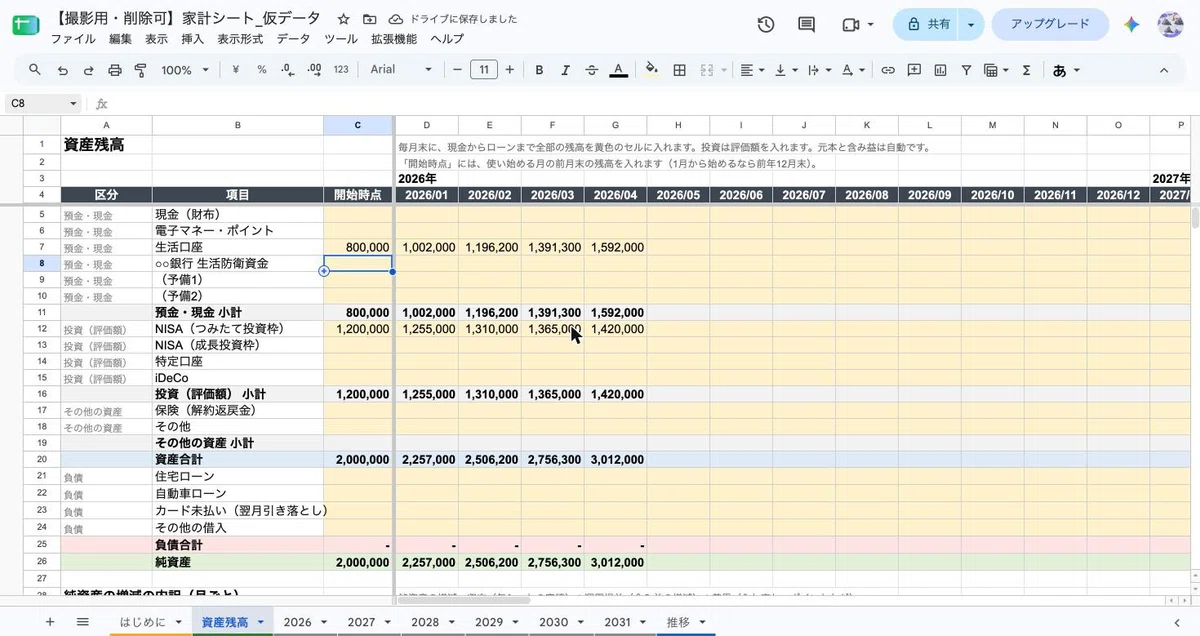Open the functions sigma icon
The width and height of the screenshot is (1200, 636).
pyautogui.click(x=1026, y=70)
